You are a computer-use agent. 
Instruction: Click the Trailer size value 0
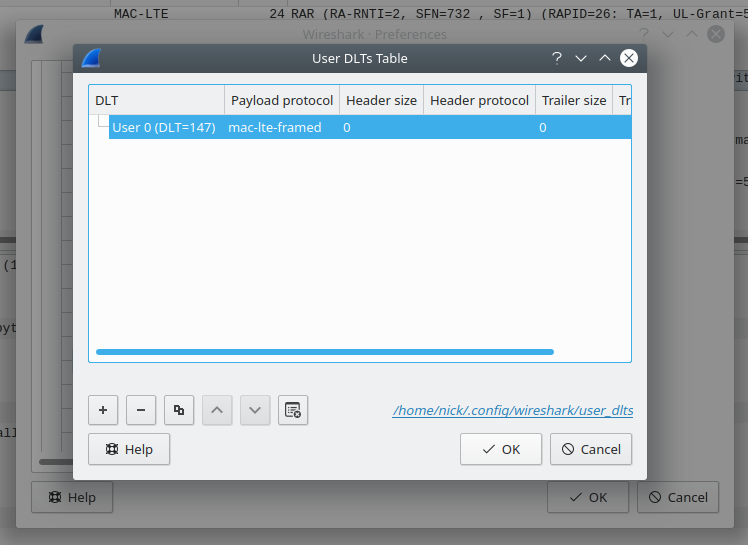coord(543,127)
